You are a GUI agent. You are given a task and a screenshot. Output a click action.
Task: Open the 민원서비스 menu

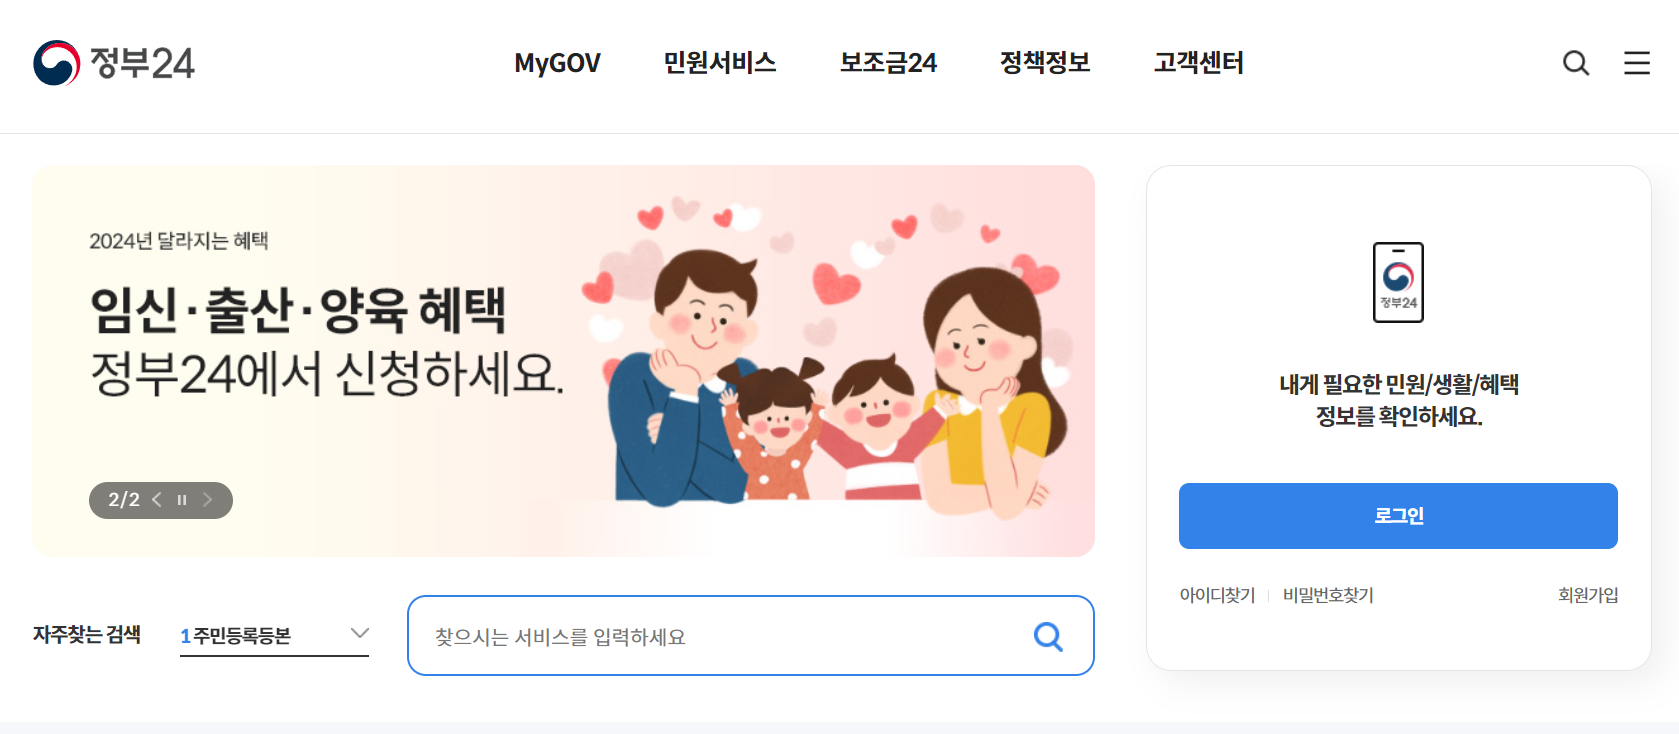[720, 63]
